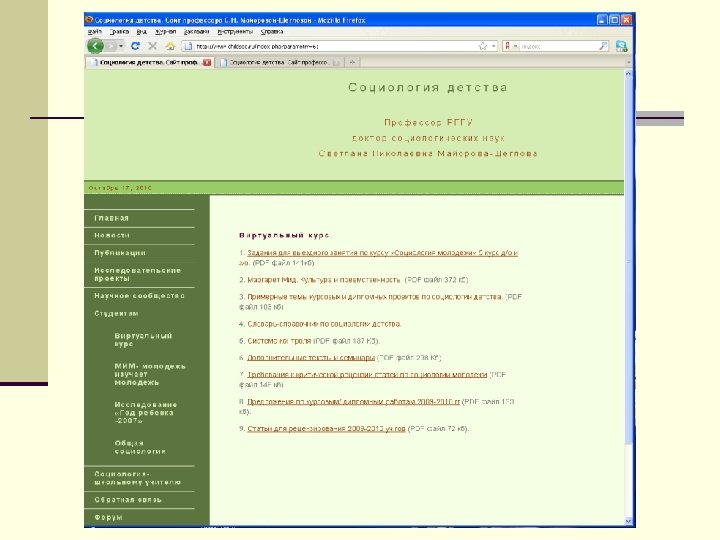Click the Skype toolbar extension icon
This screenshot has height=540, width=720.
pyautogui.click(x=621, y=46)
